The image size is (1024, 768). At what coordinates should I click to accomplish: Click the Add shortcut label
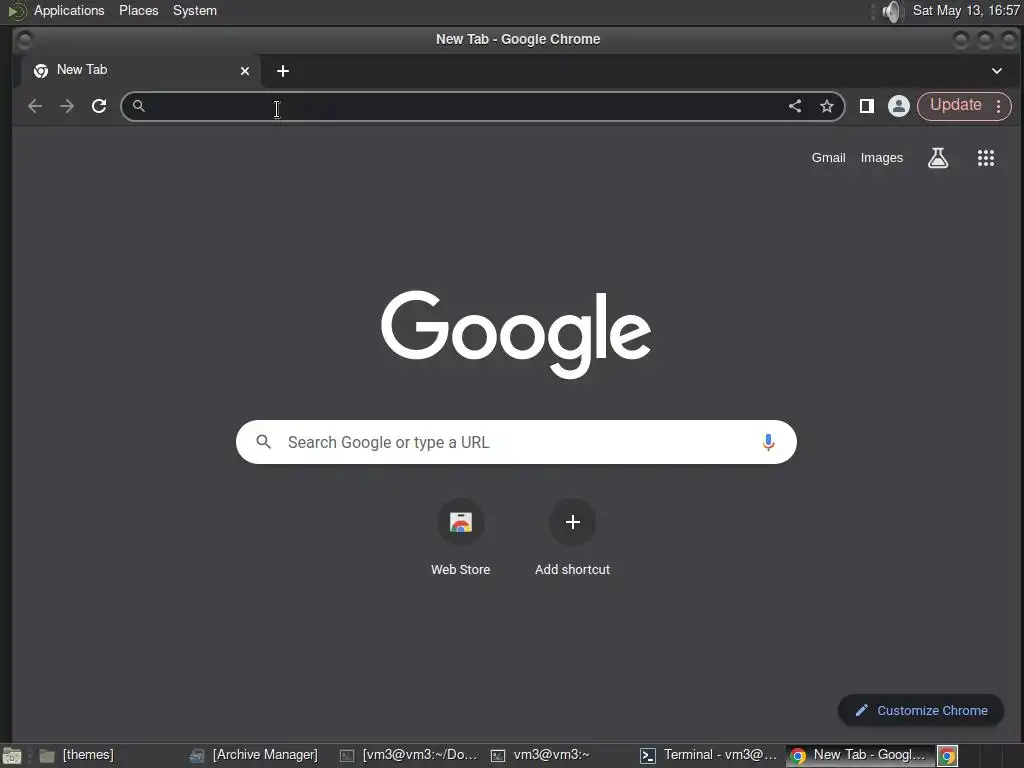pyautogui.click(x=573, y=569)
